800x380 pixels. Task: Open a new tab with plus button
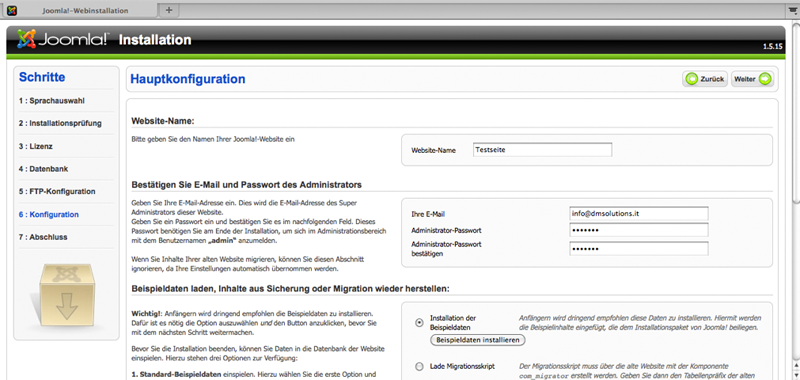click(169, 10)
